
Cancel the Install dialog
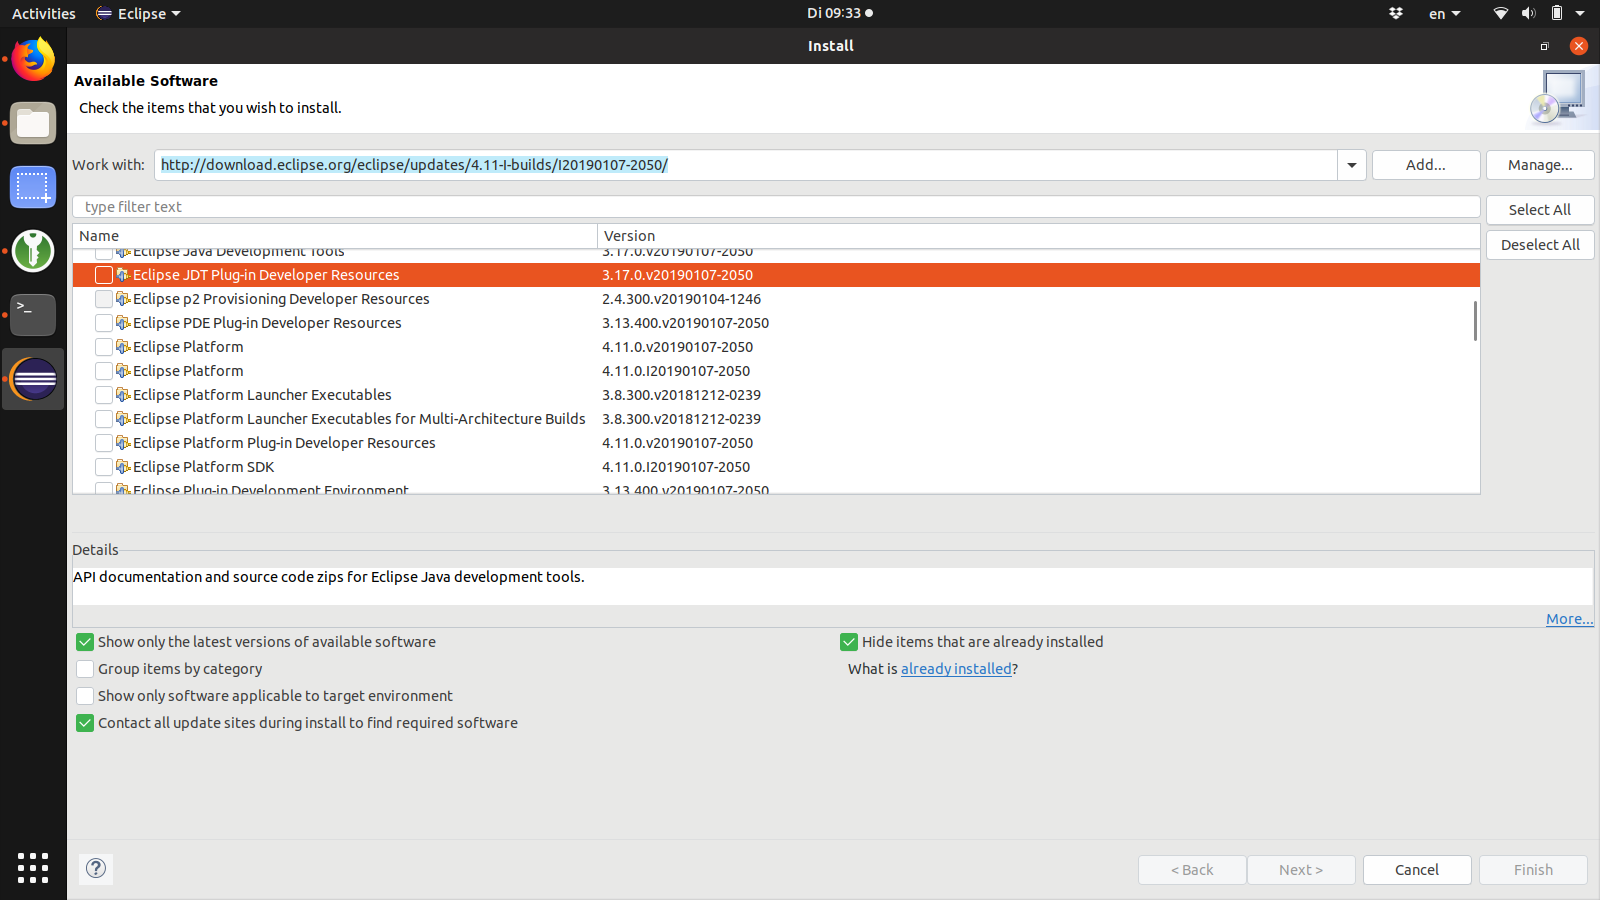[x=1417, y=870]
